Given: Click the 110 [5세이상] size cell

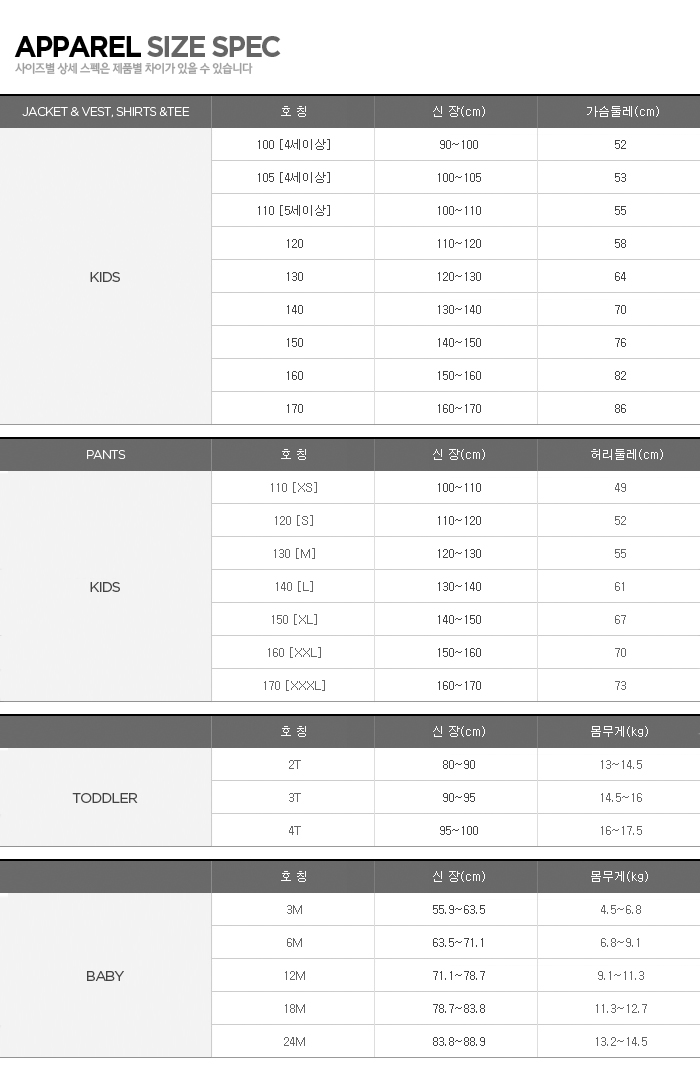Looking at the screenshot, I should pyautogui.click(x=293, y=211).
